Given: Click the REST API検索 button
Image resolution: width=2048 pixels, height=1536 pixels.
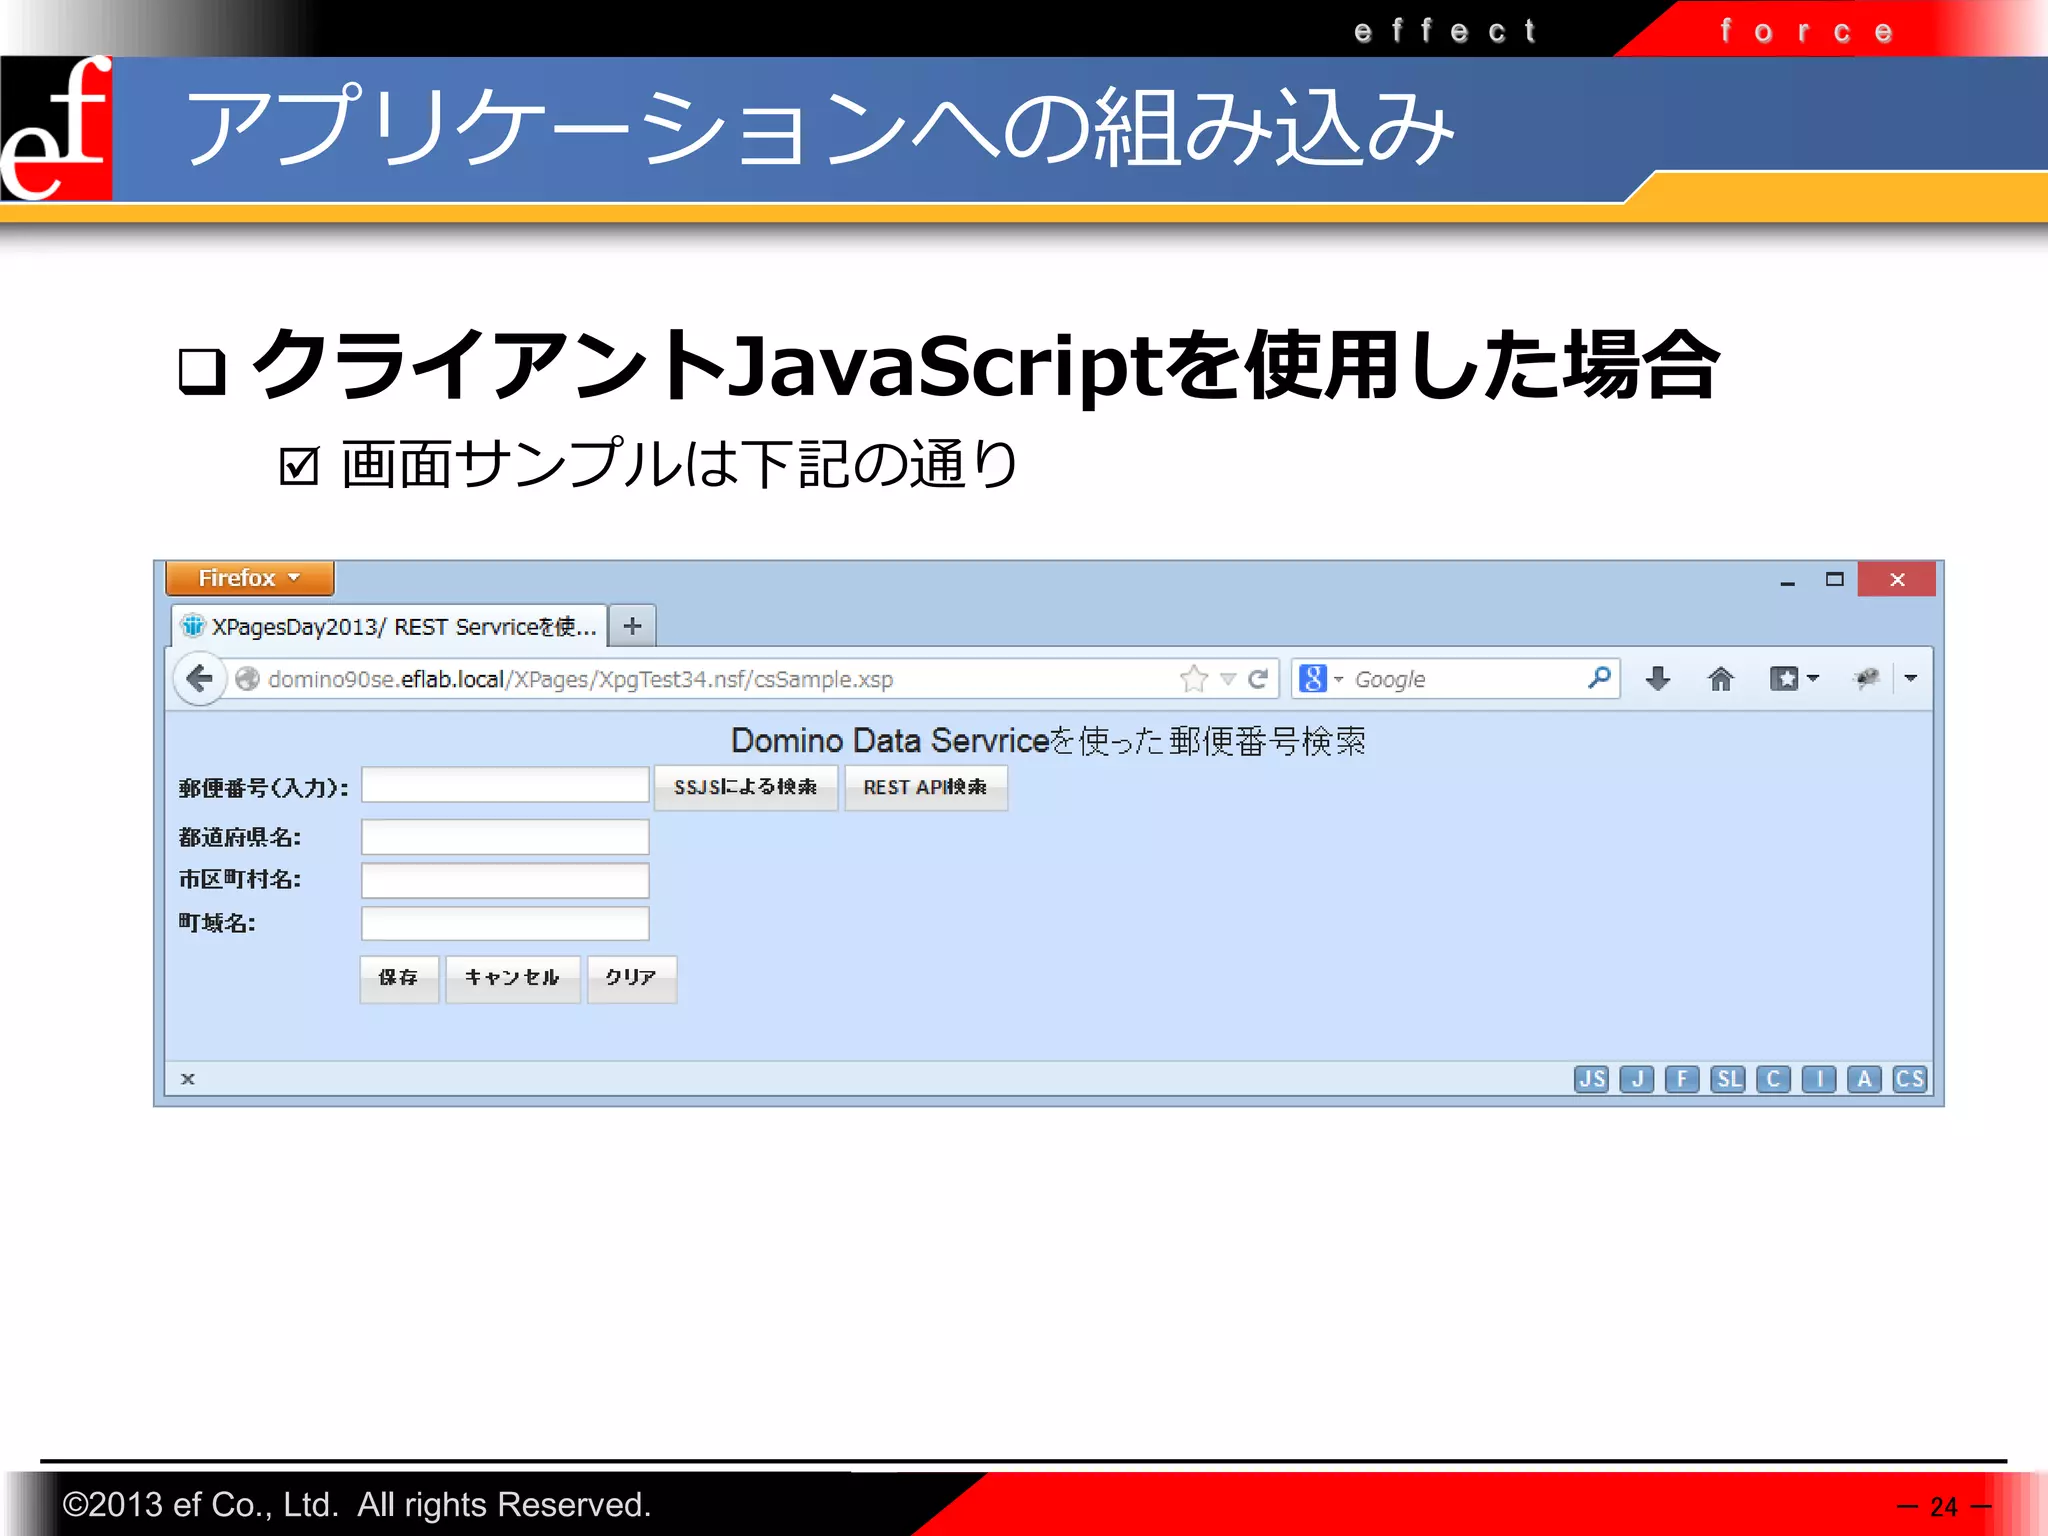Looking at the screenshot, I should (925, 787).
